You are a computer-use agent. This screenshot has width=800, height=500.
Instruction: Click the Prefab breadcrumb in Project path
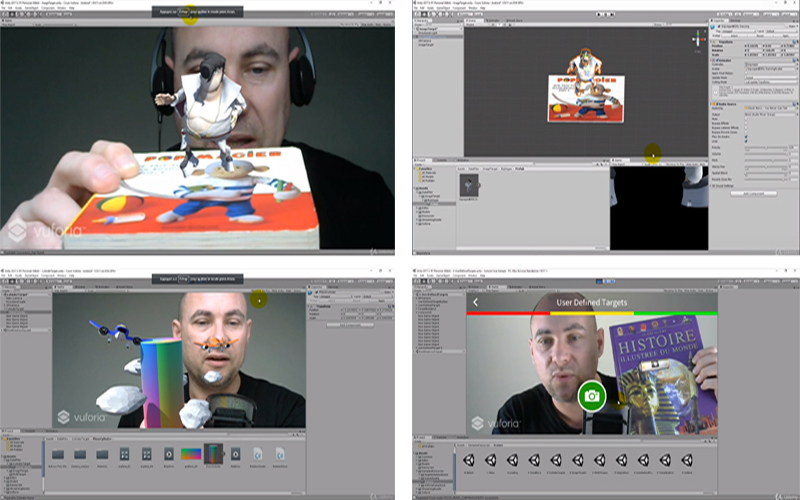[519, 169]
